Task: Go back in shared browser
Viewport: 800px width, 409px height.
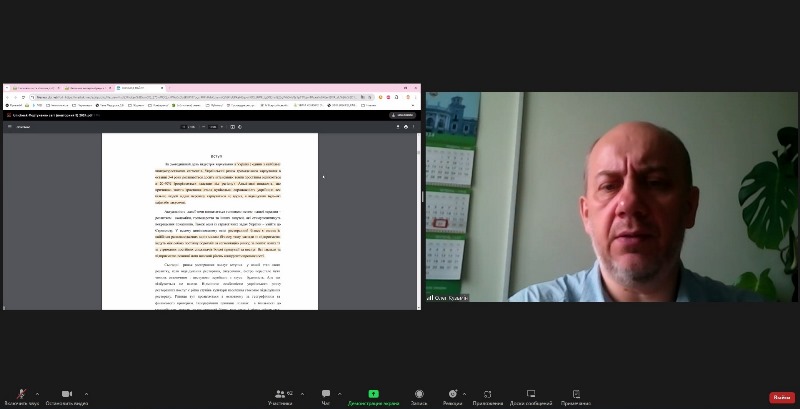Action: pyautogui.click(x=7, y=97)
